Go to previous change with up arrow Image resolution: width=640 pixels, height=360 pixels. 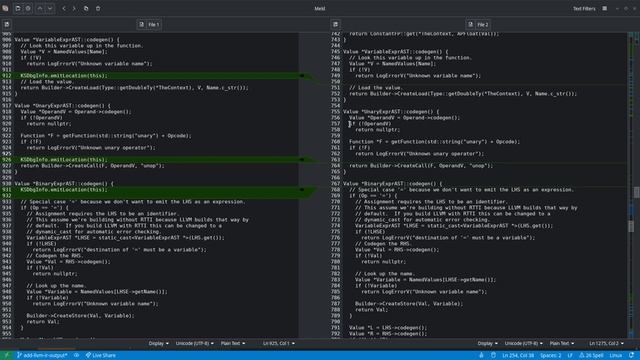point(40,8)
